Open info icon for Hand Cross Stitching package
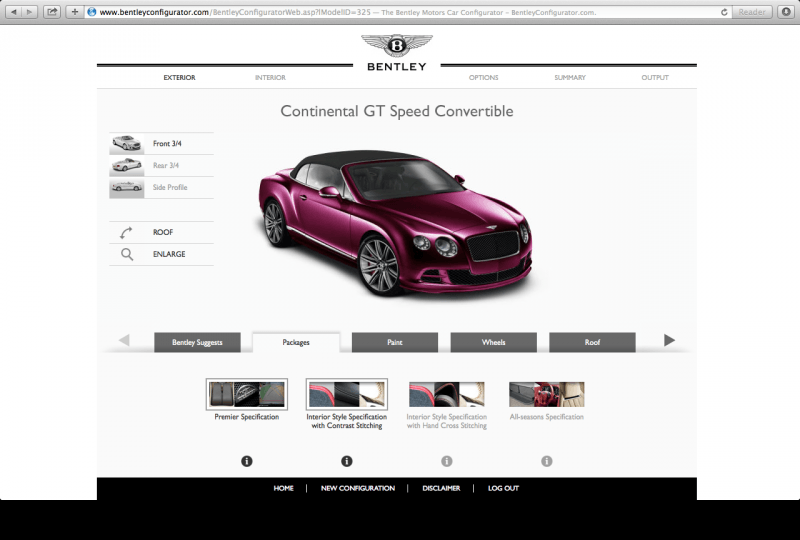 pos(447,461)
